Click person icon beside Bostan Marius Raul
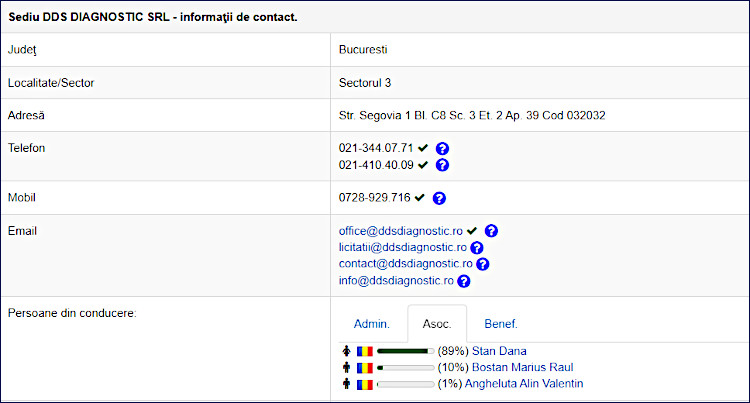This screenshot has width=750, height=403. point(347,367)
